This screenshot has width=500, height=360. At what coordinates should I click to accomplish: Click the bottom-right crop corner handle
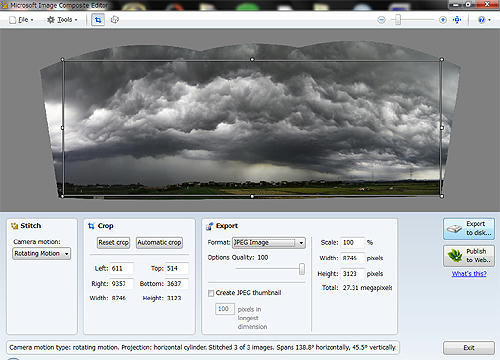(442, 196)
